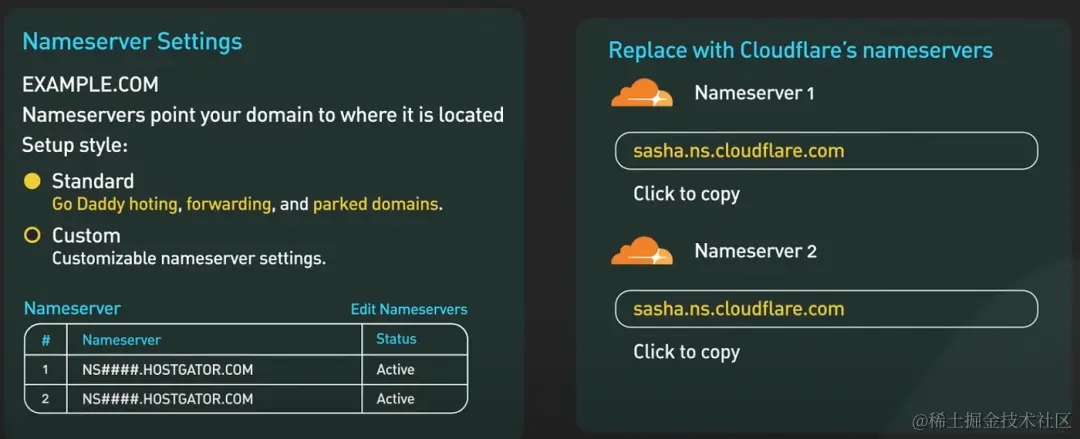Screen dimensions: 1080x439
Task: Click the Cloudflare logo beside Nameserver 1
Action: 642,94
